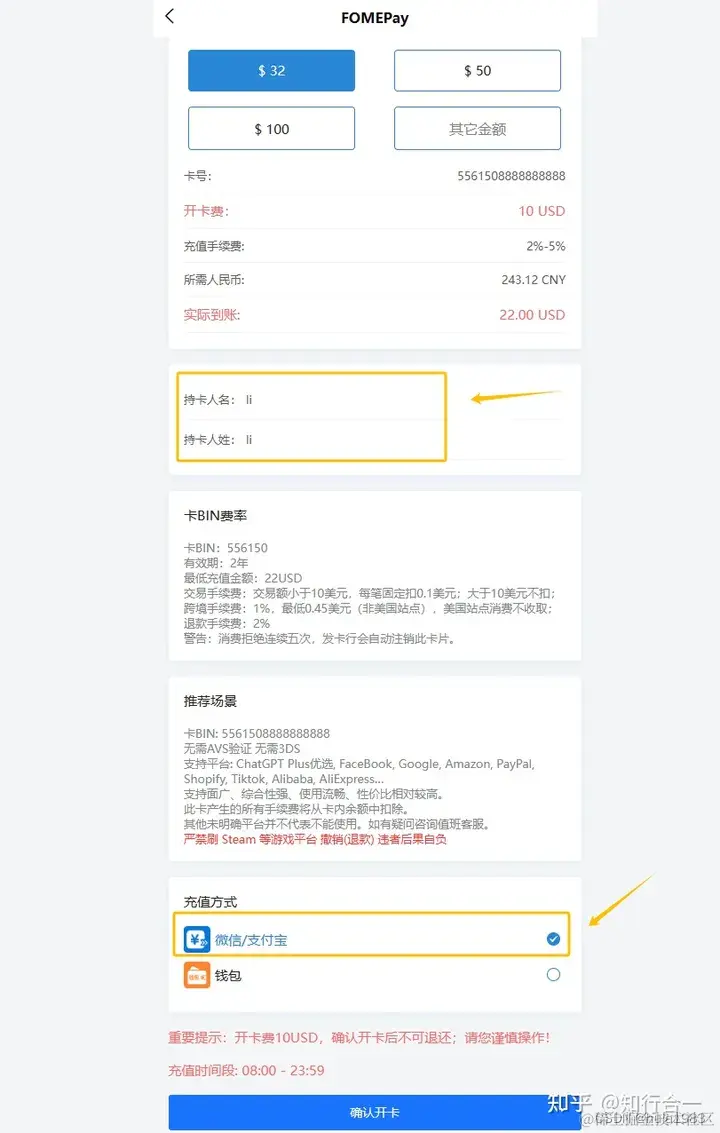Click the 卡BIN费率 section heading
The width and height of the screenshot is (720, 1133).
[215, 515]
